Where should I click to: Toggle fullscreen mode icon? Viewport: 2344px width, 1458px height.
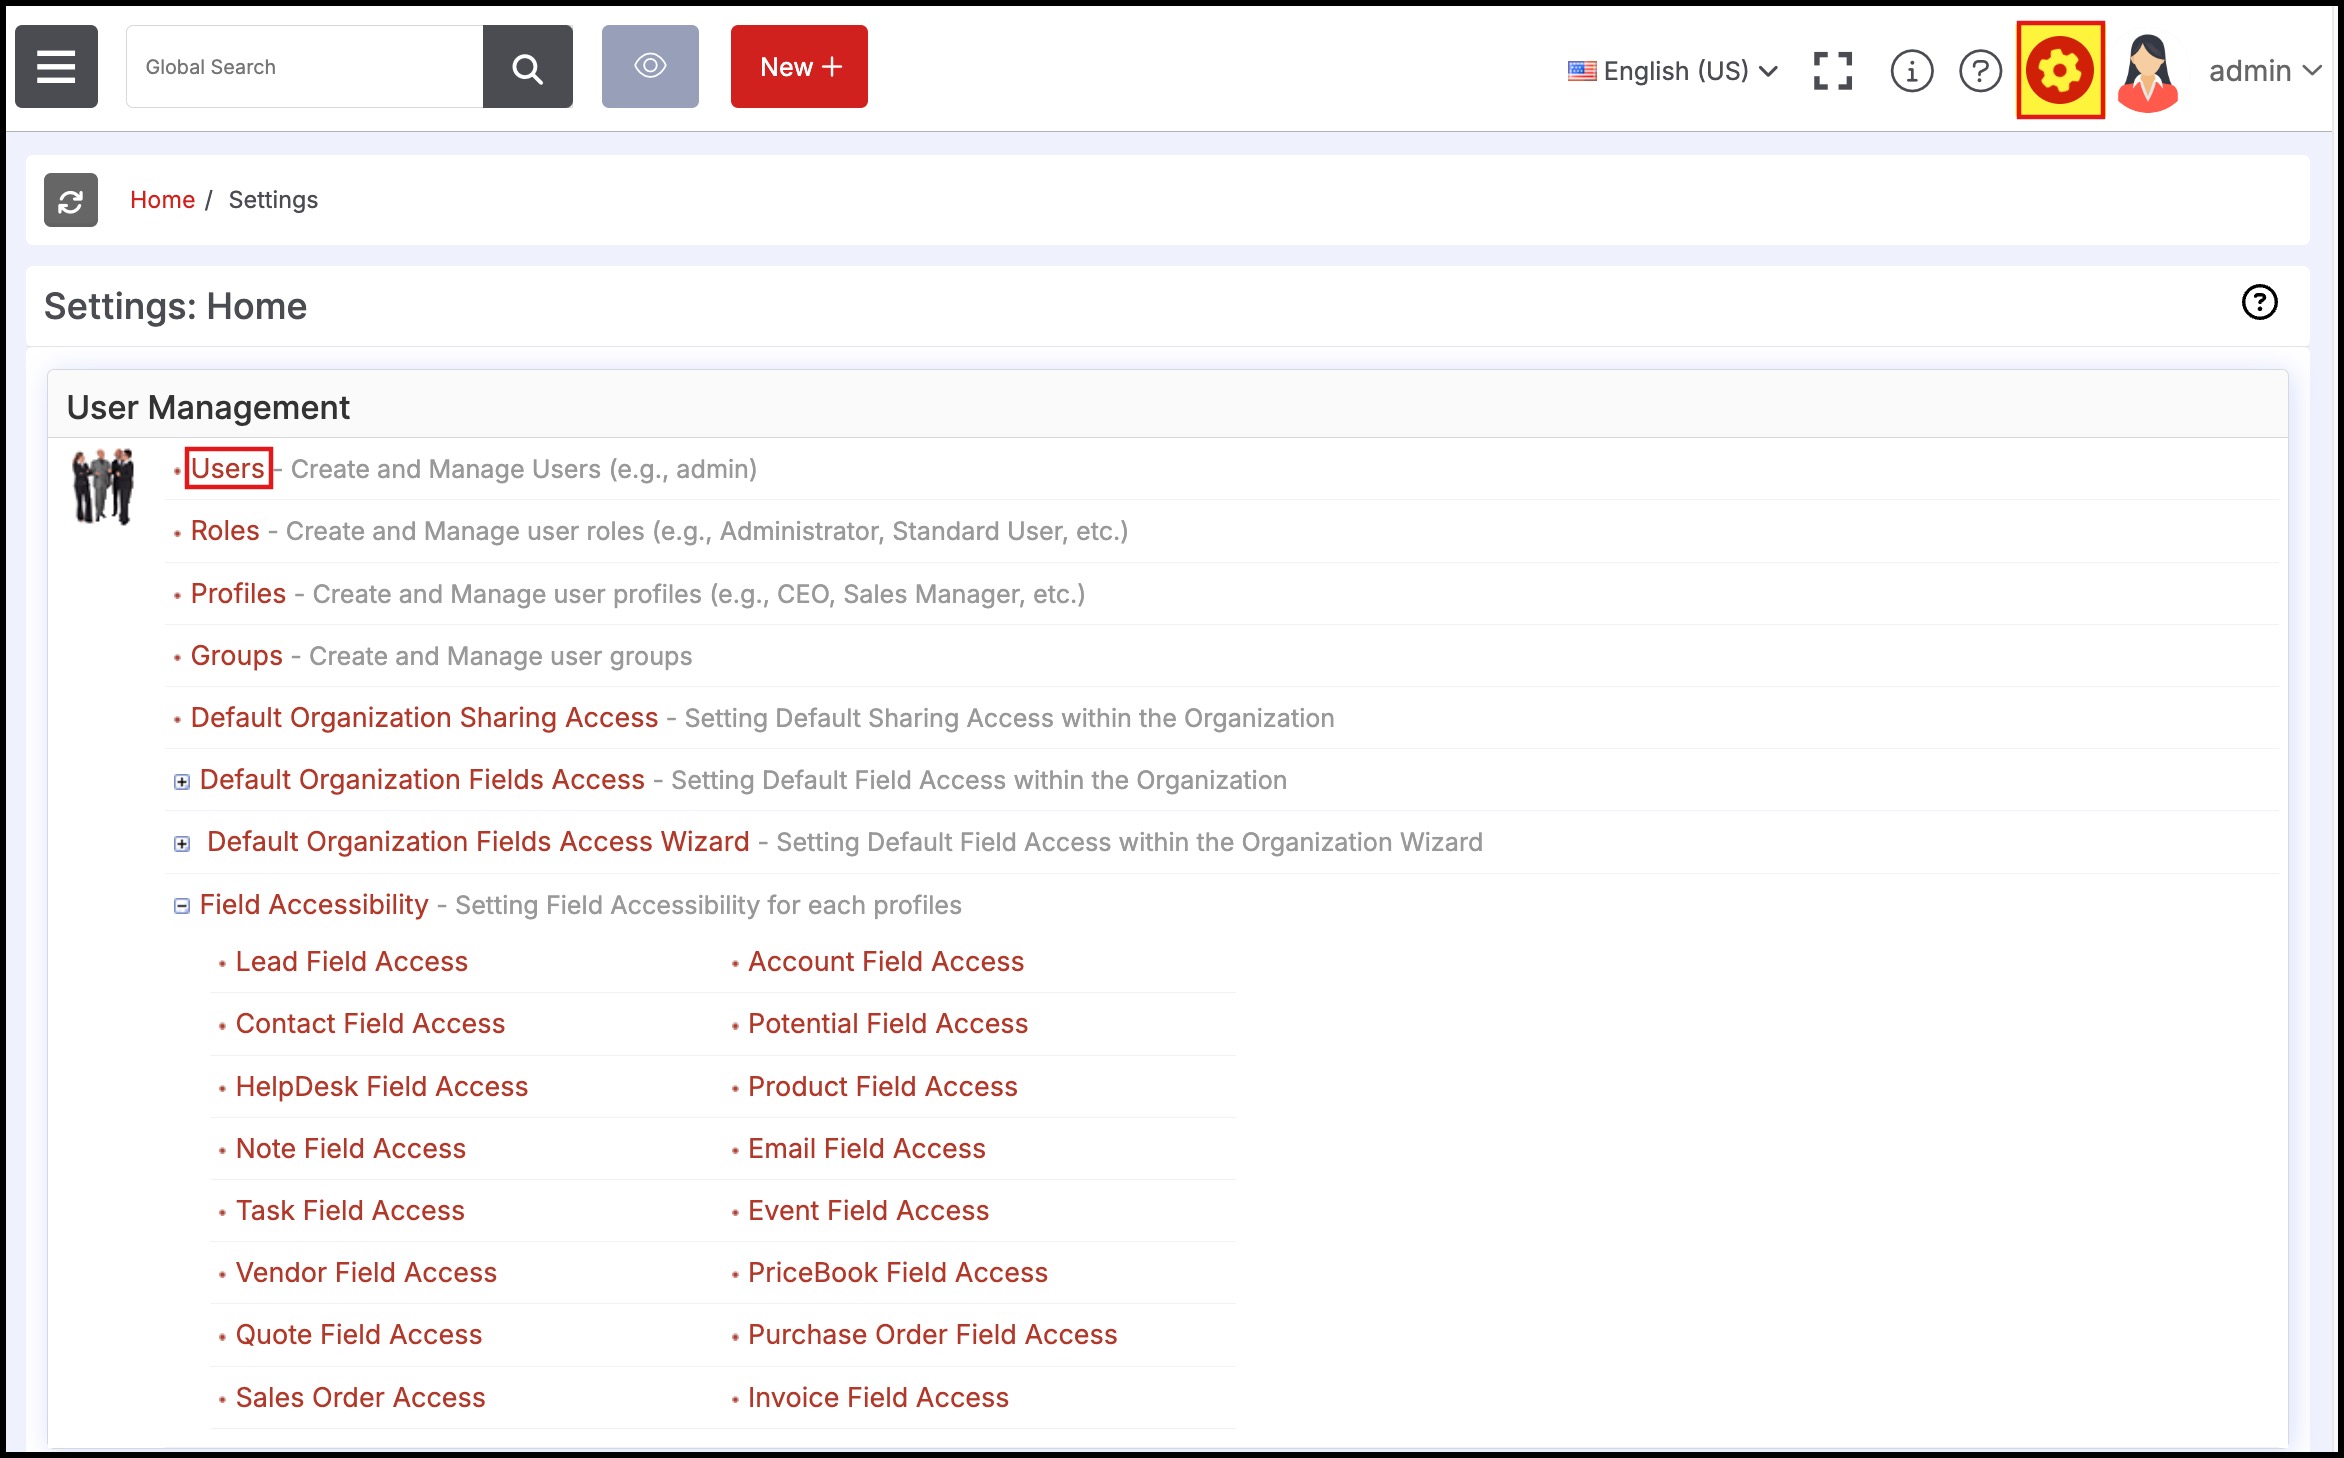point(1832,71)
